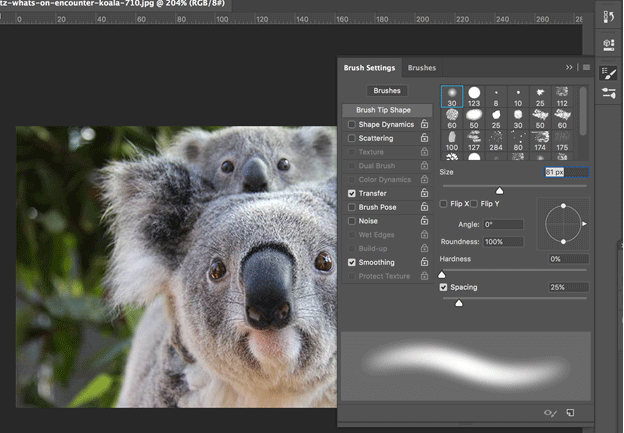This screenshot has height=433, width=624.
Task: Create new brush preset icon
Action: (570, 413)
